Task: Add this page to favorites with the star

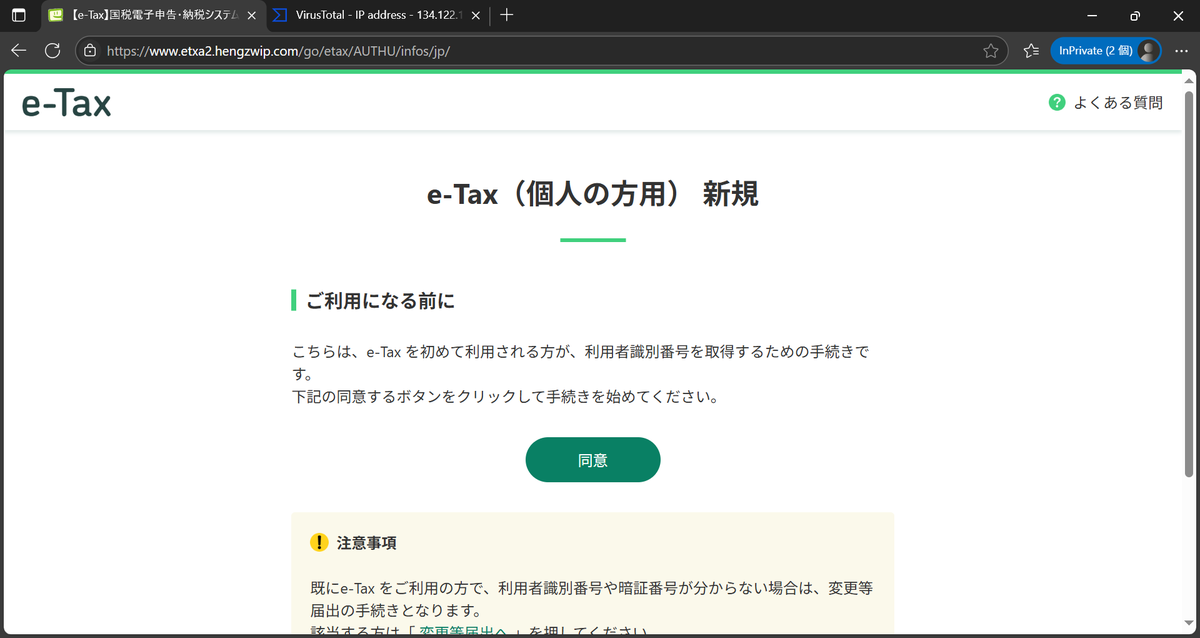Action: point(991,51)
